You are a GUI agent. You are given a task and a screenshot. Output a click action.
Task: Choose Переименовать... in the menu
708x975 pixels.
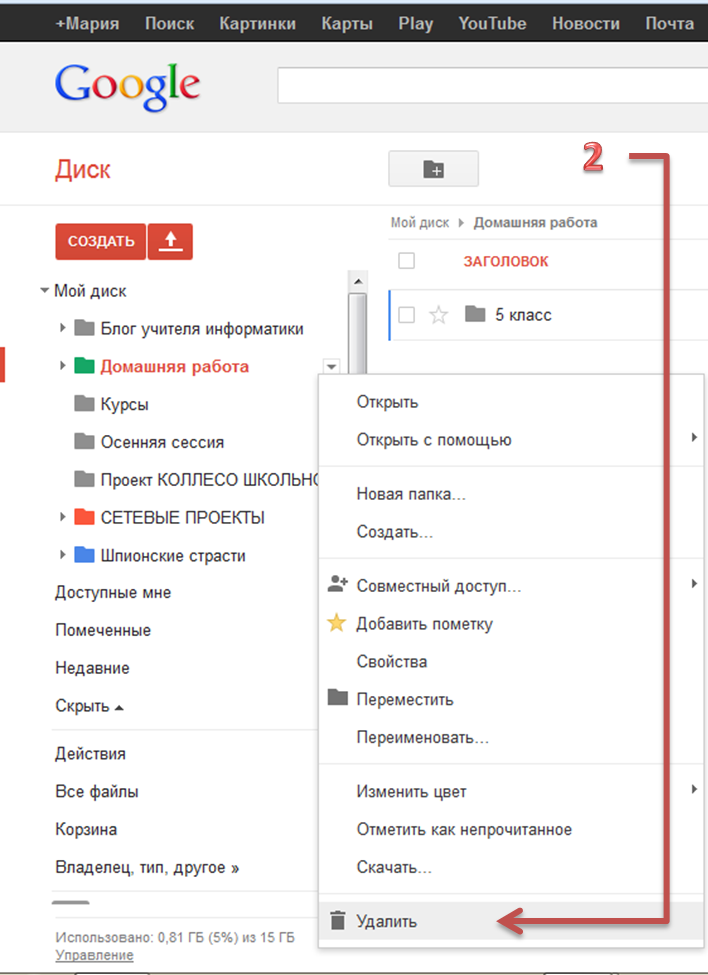[423, 737]
